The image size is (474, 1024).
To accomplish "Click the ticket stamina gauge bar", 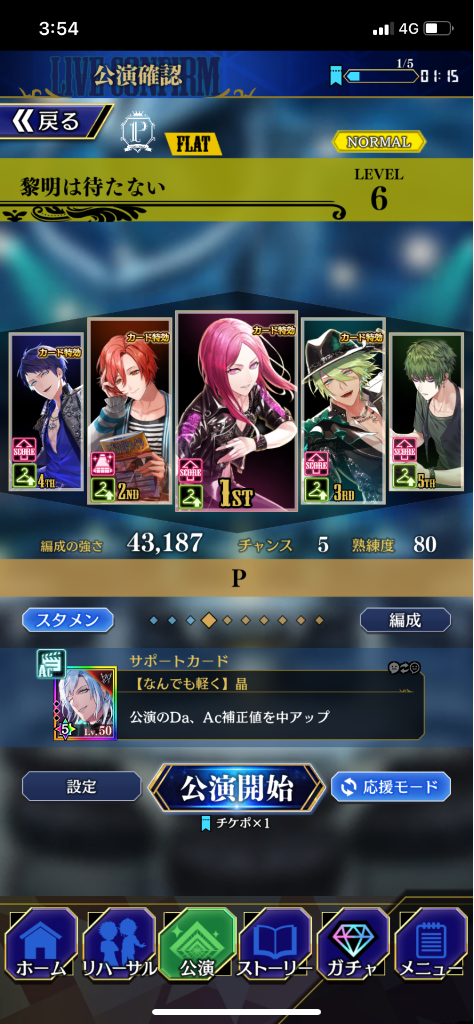I will coord(381,76).
